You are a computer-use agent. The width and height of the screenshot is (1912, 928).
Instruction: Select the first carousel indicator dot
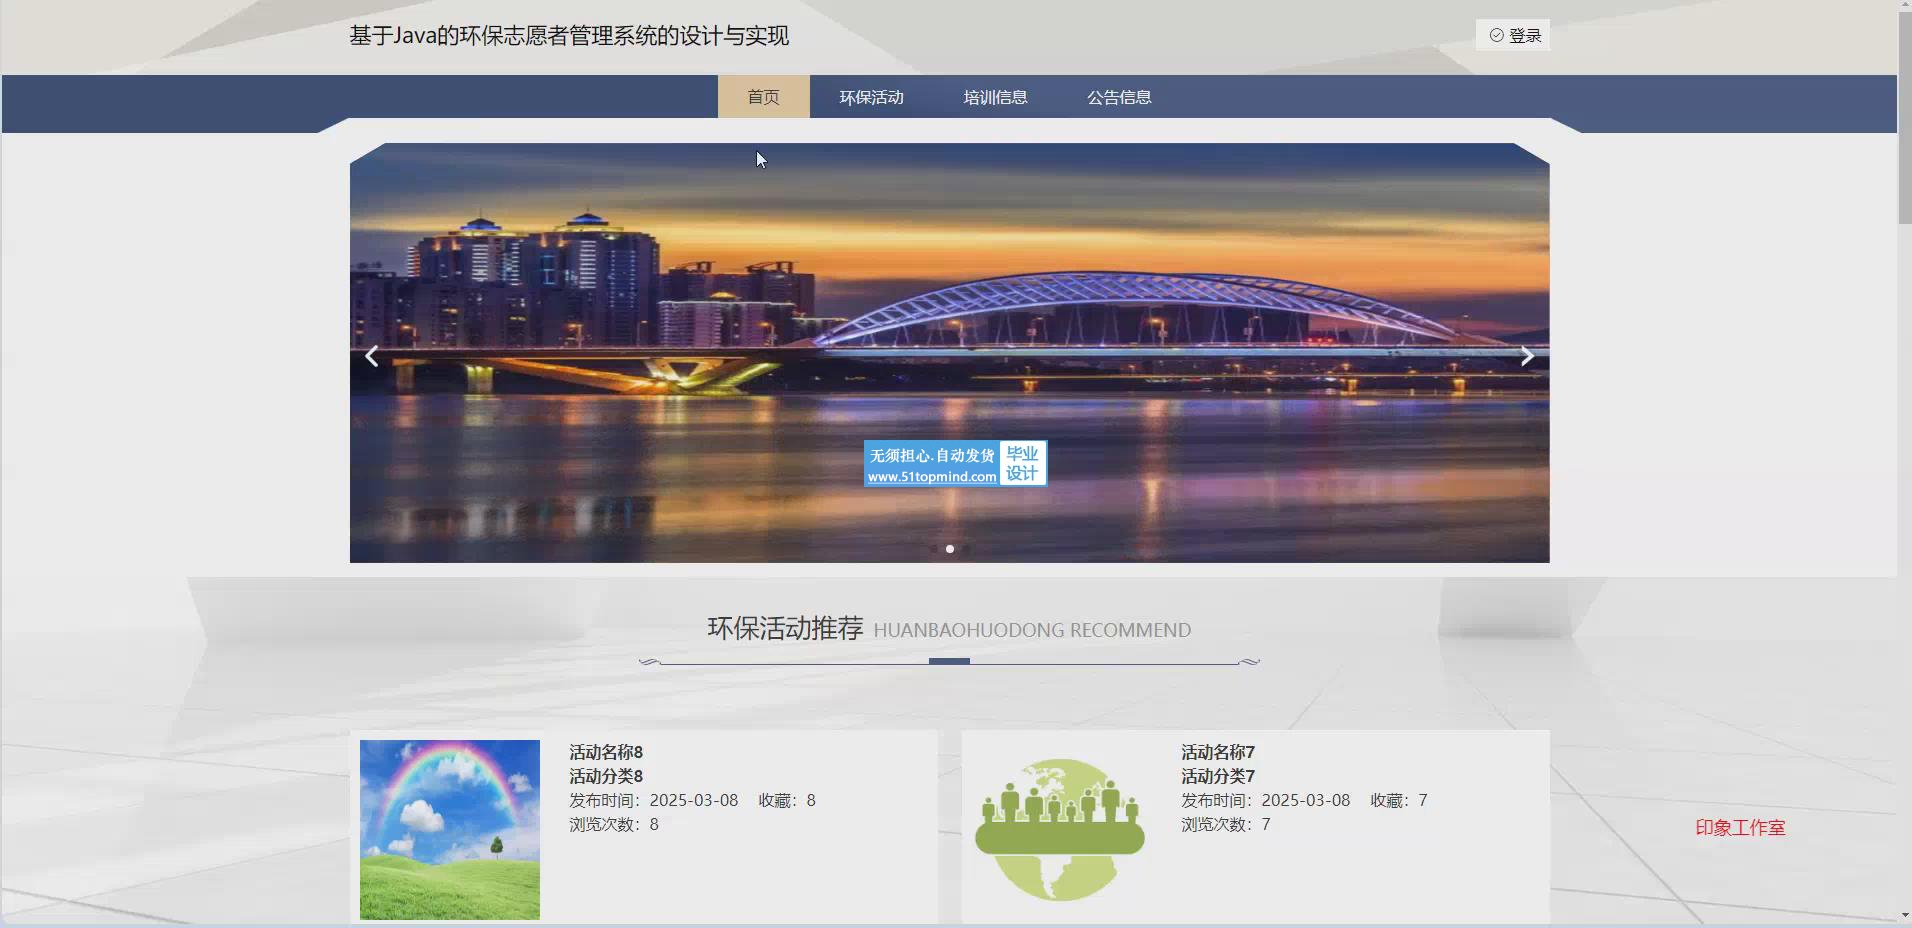(x=934, y=549)
